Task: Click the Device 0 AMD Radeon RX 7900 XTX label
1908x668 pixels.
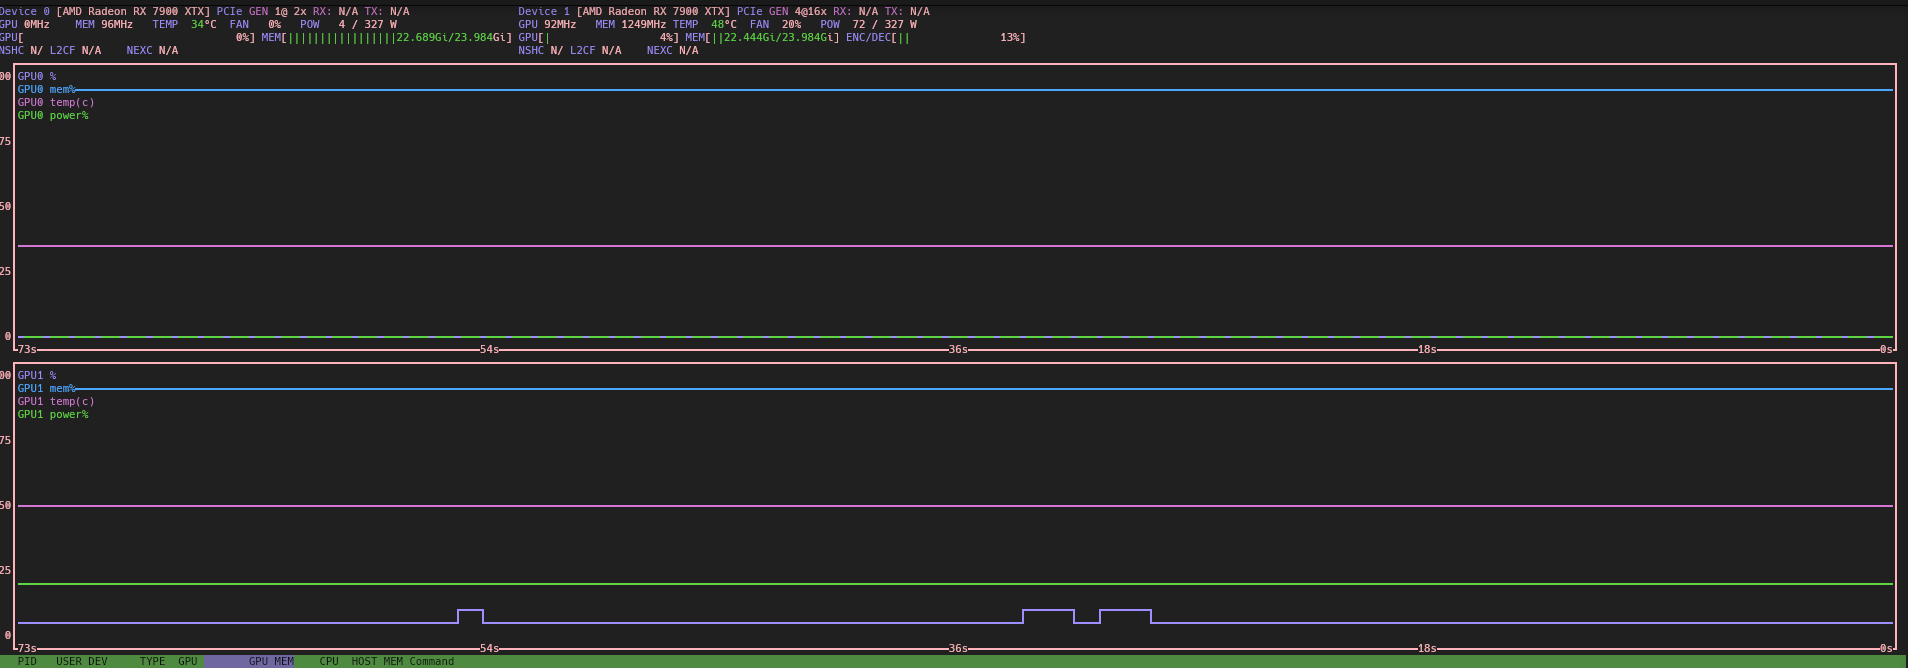Action: (x=105, y=11)
